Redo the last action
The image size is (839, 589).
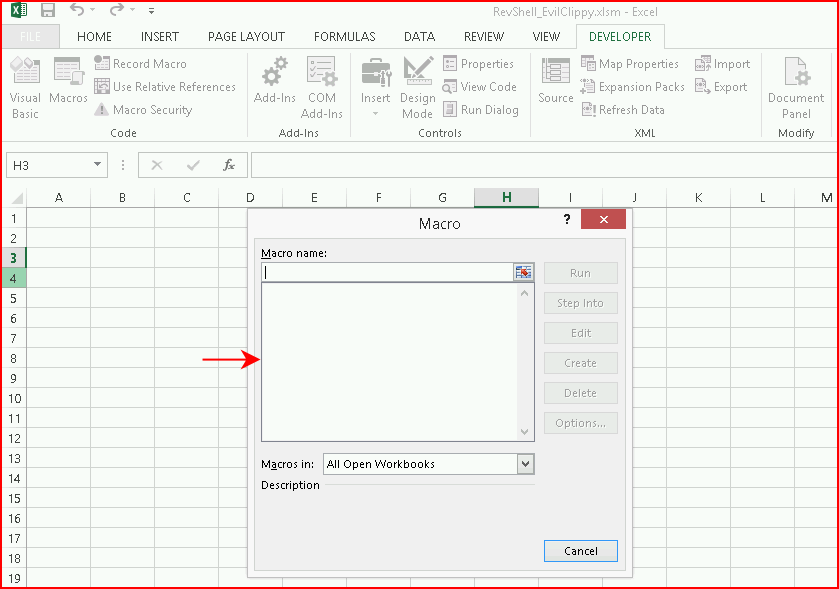(x=116, y=10)
